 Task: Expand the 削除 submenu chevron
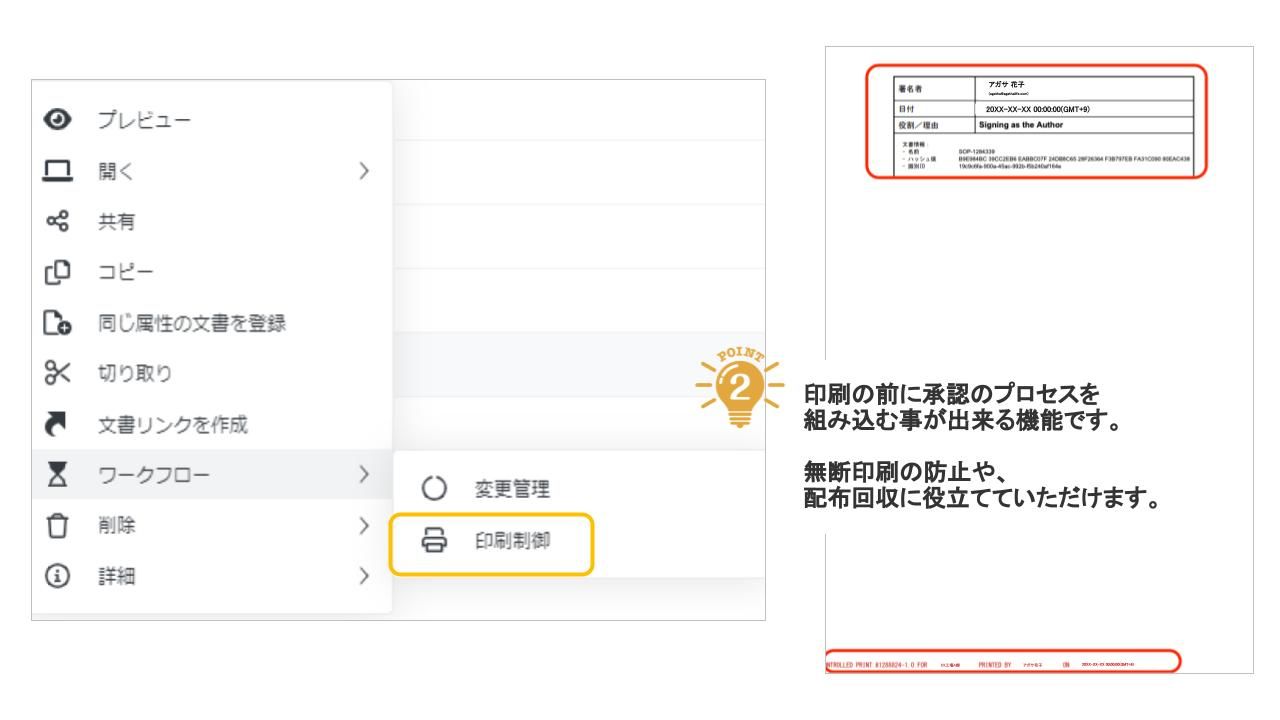(x=363, y=521)
